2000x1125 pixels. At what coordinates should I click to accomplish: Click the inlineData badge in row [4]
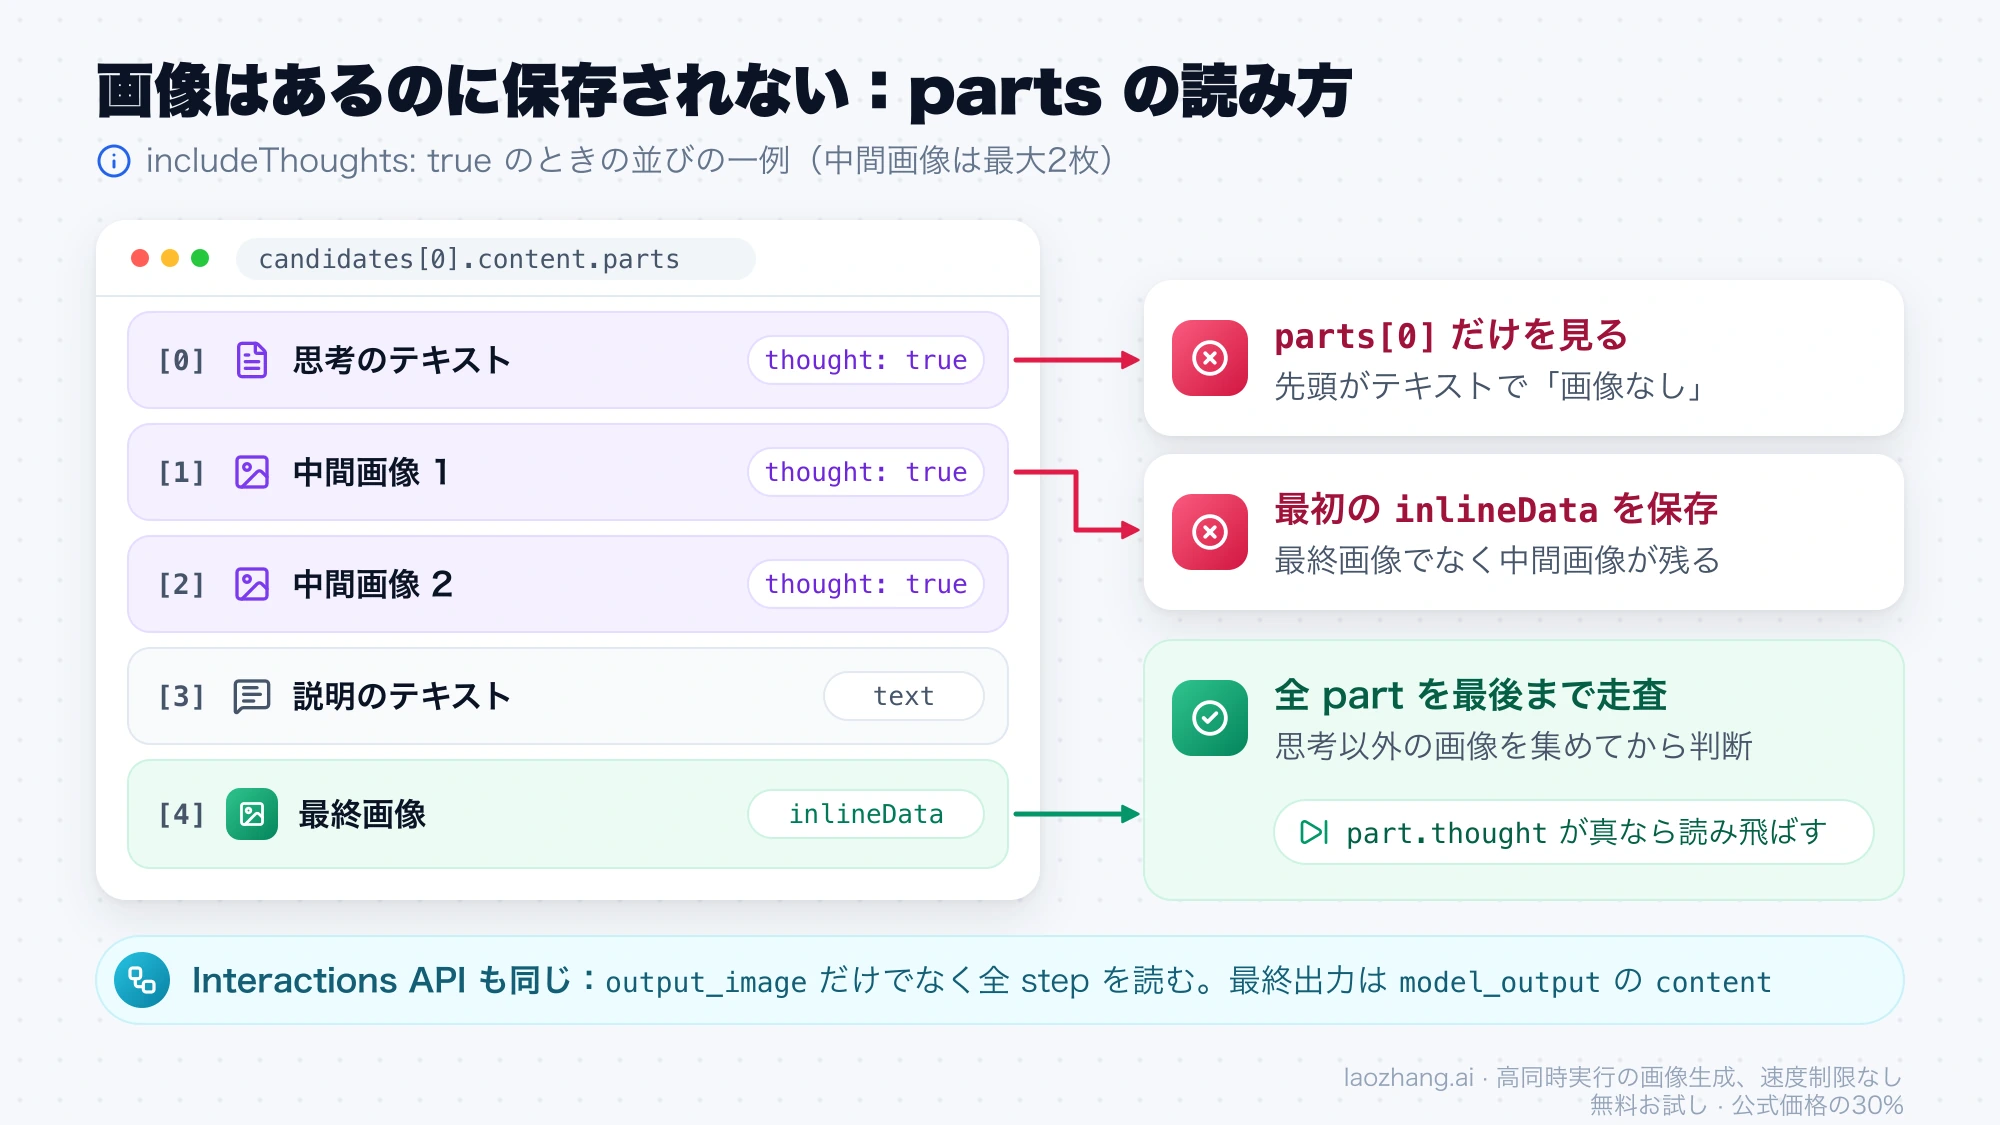(866, 814)
